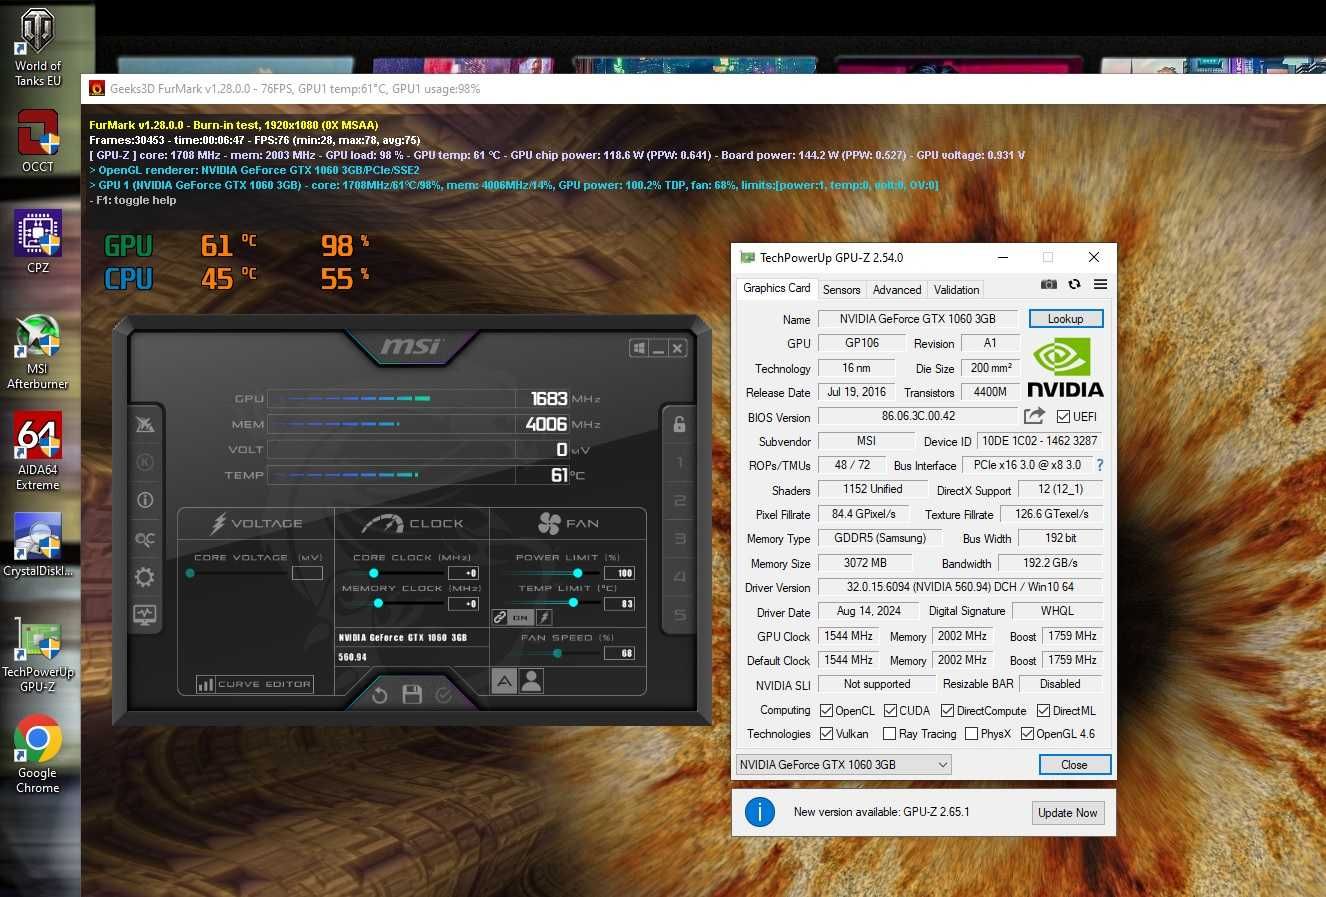Adjust the Core Clock slider handle
Screen dimensions: 1326x897
click(373, 573)
